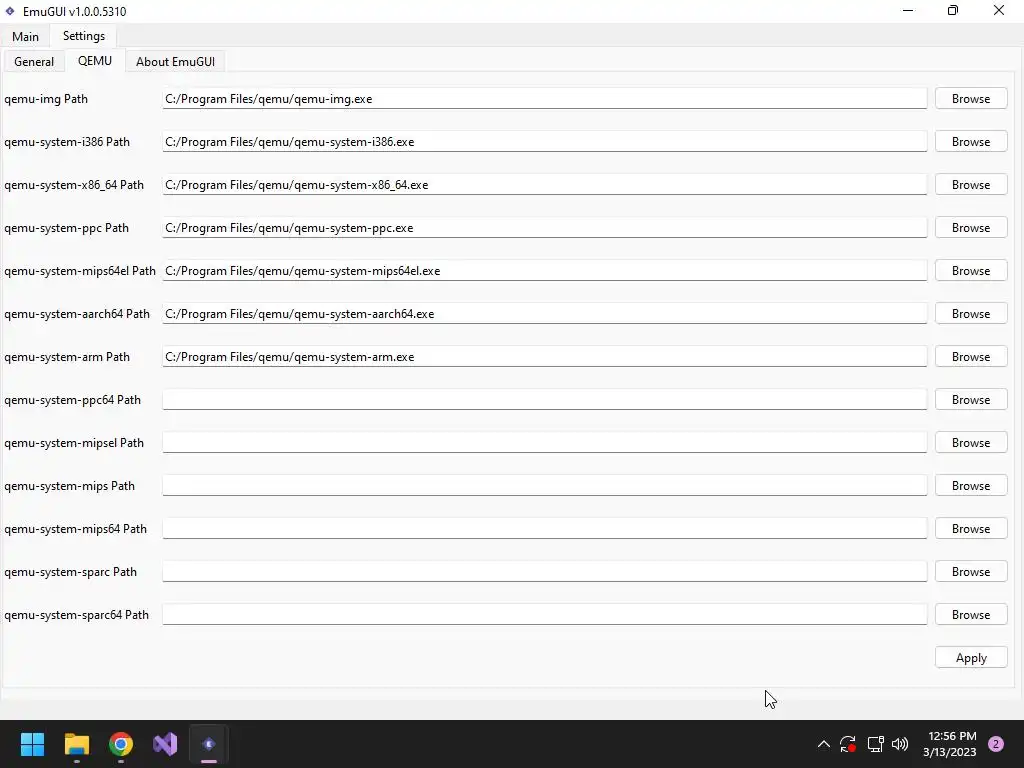Browse for qemu-system-mipsel path

click(x=970, y=443)
